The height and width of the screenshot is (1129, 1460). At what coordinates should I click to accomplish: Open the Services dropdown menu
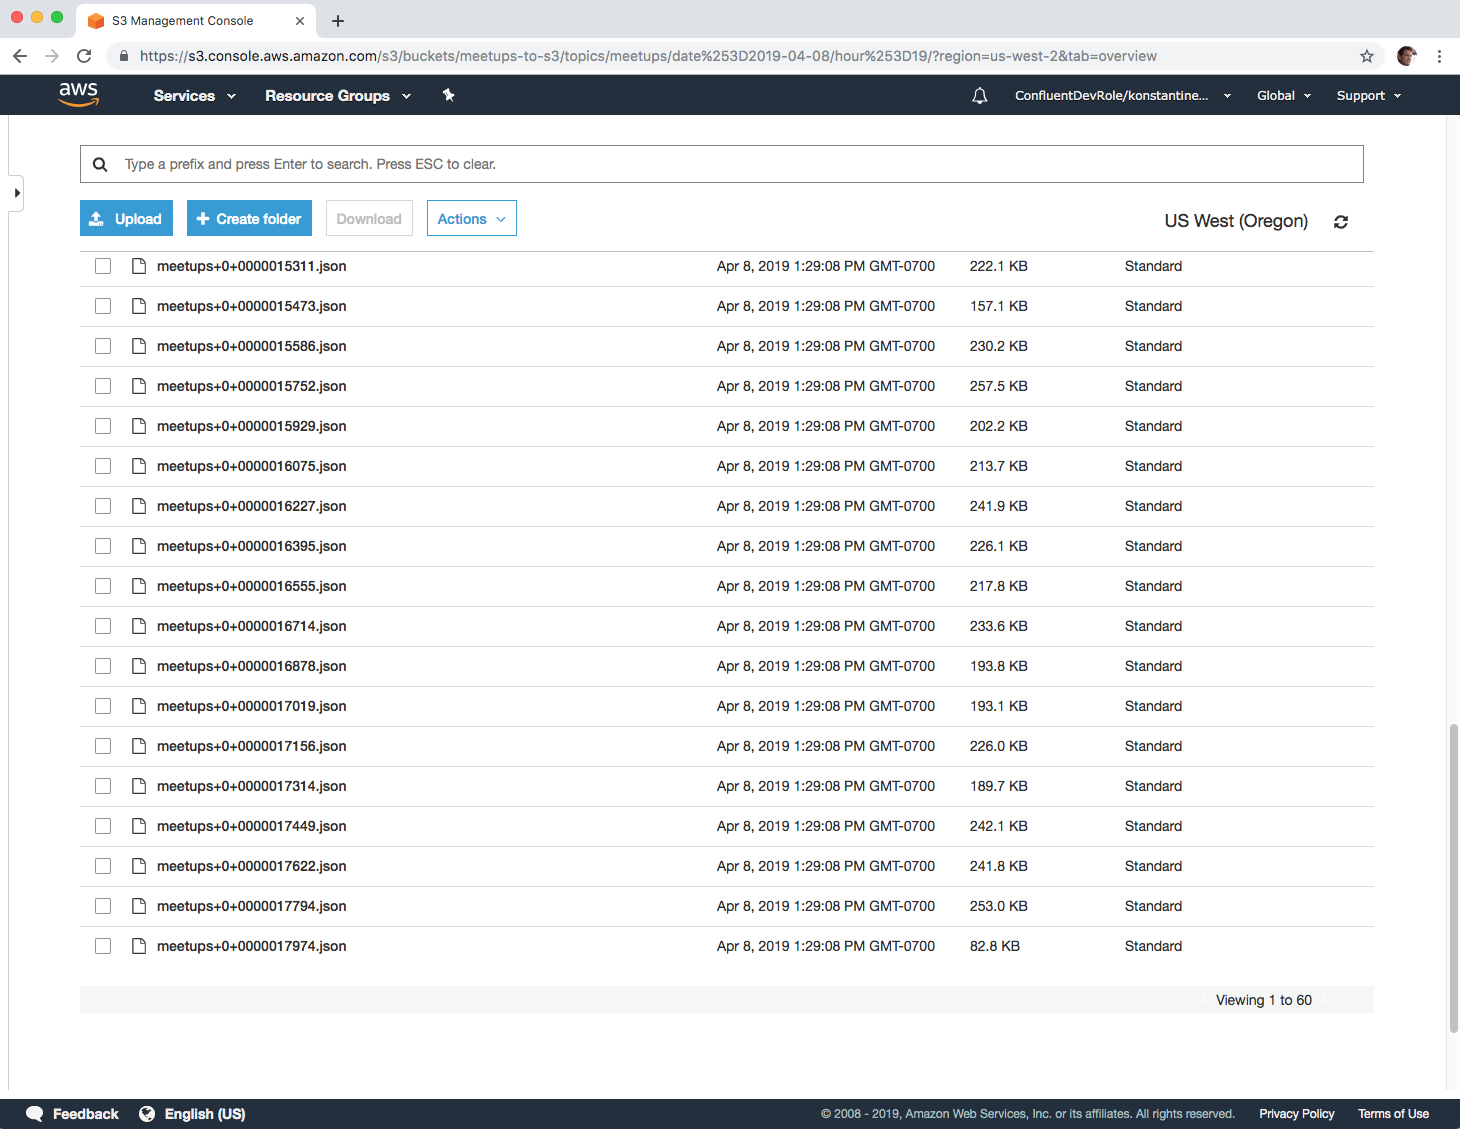pos(195,96)
